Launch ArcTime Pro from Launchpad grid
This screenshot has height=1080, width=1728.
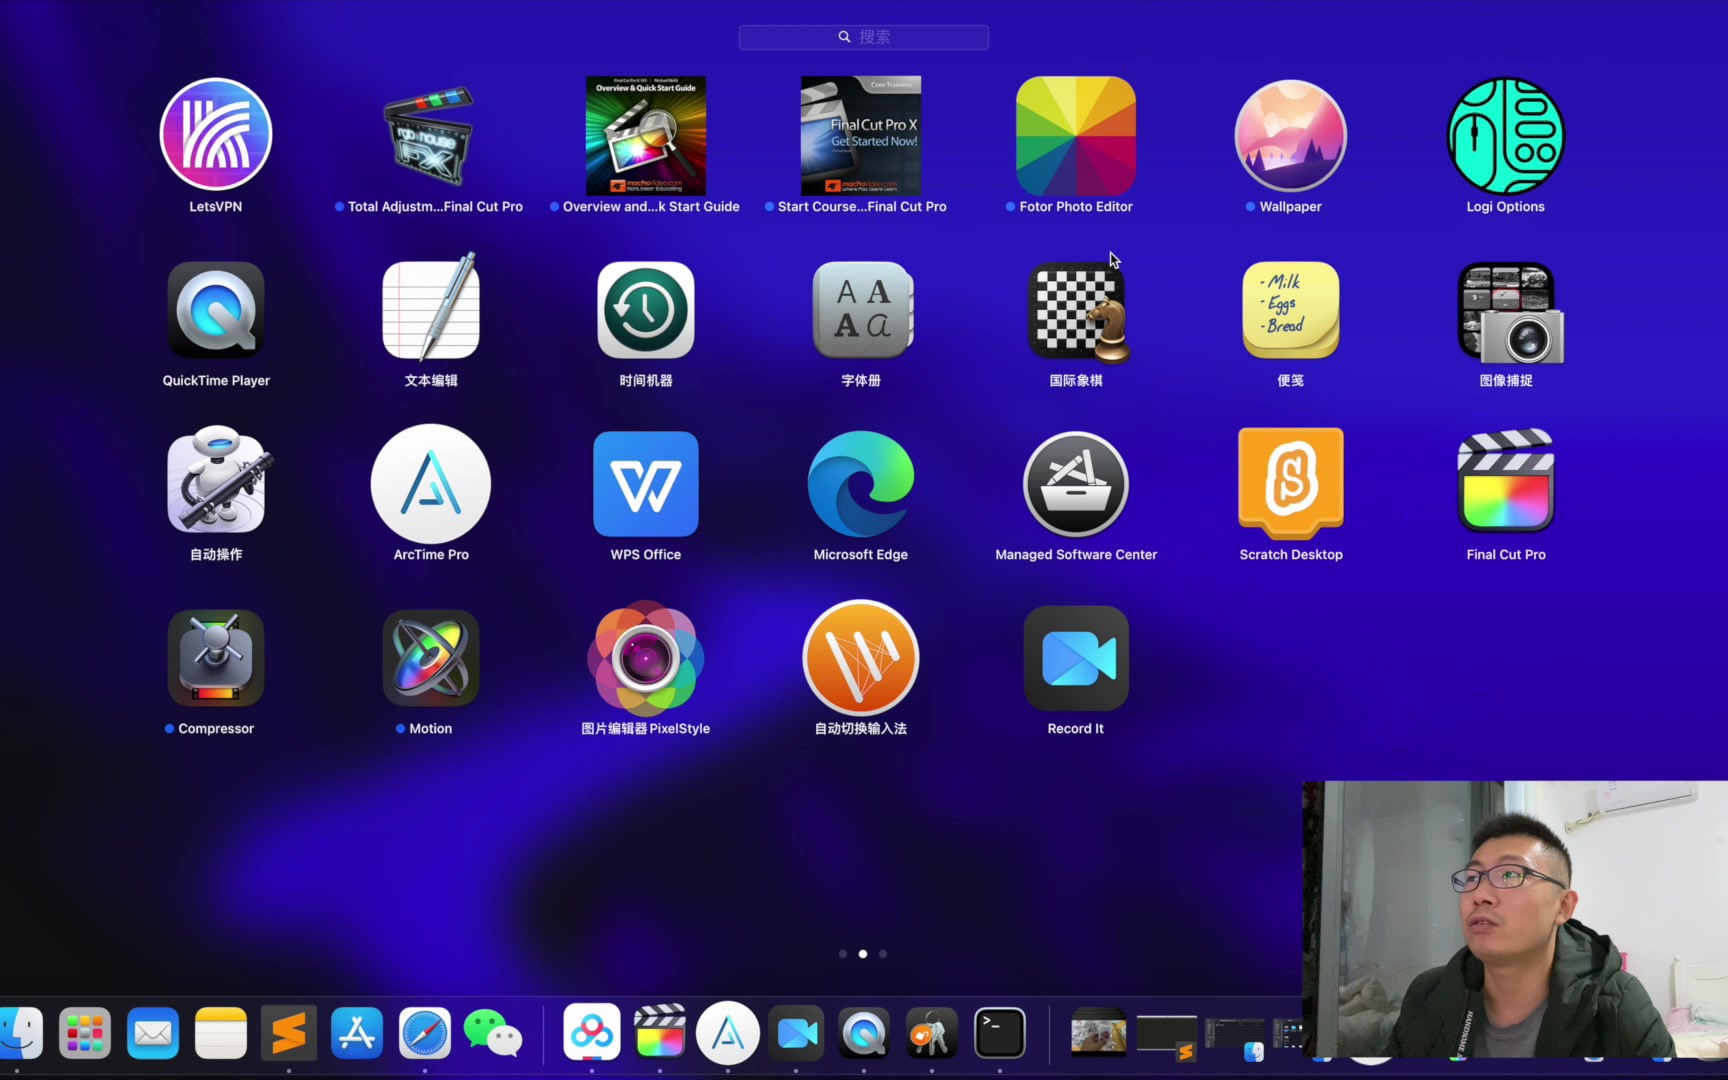431,484
